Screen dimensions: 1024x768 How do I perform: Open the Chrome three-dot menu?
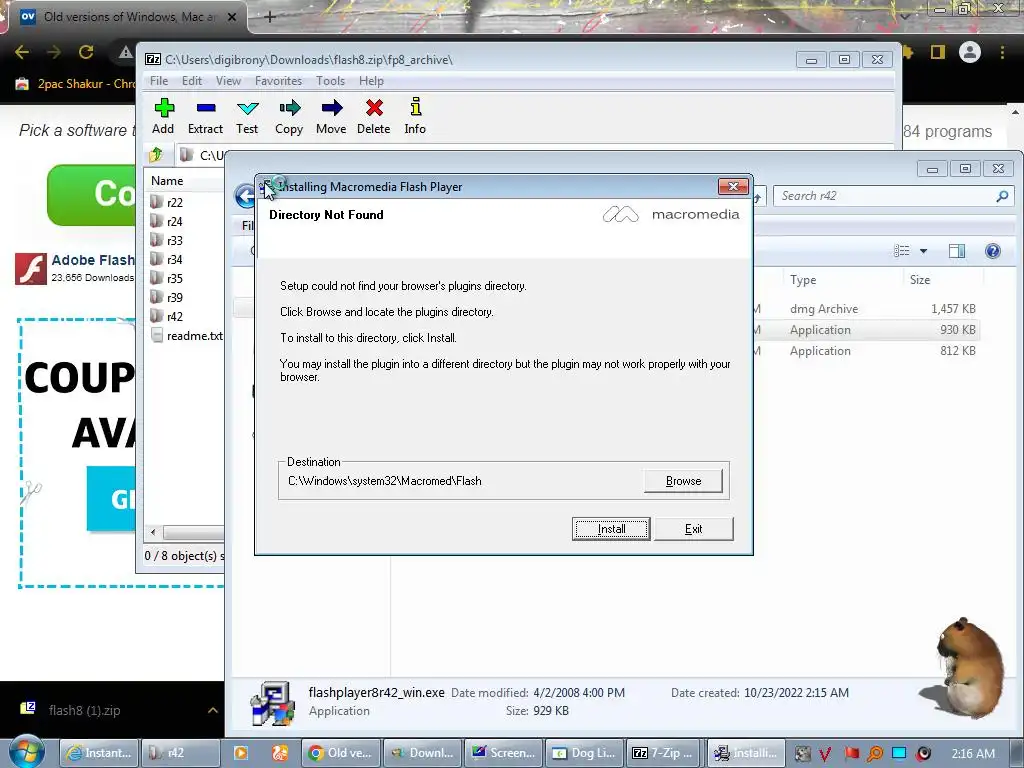[1002, 52]
